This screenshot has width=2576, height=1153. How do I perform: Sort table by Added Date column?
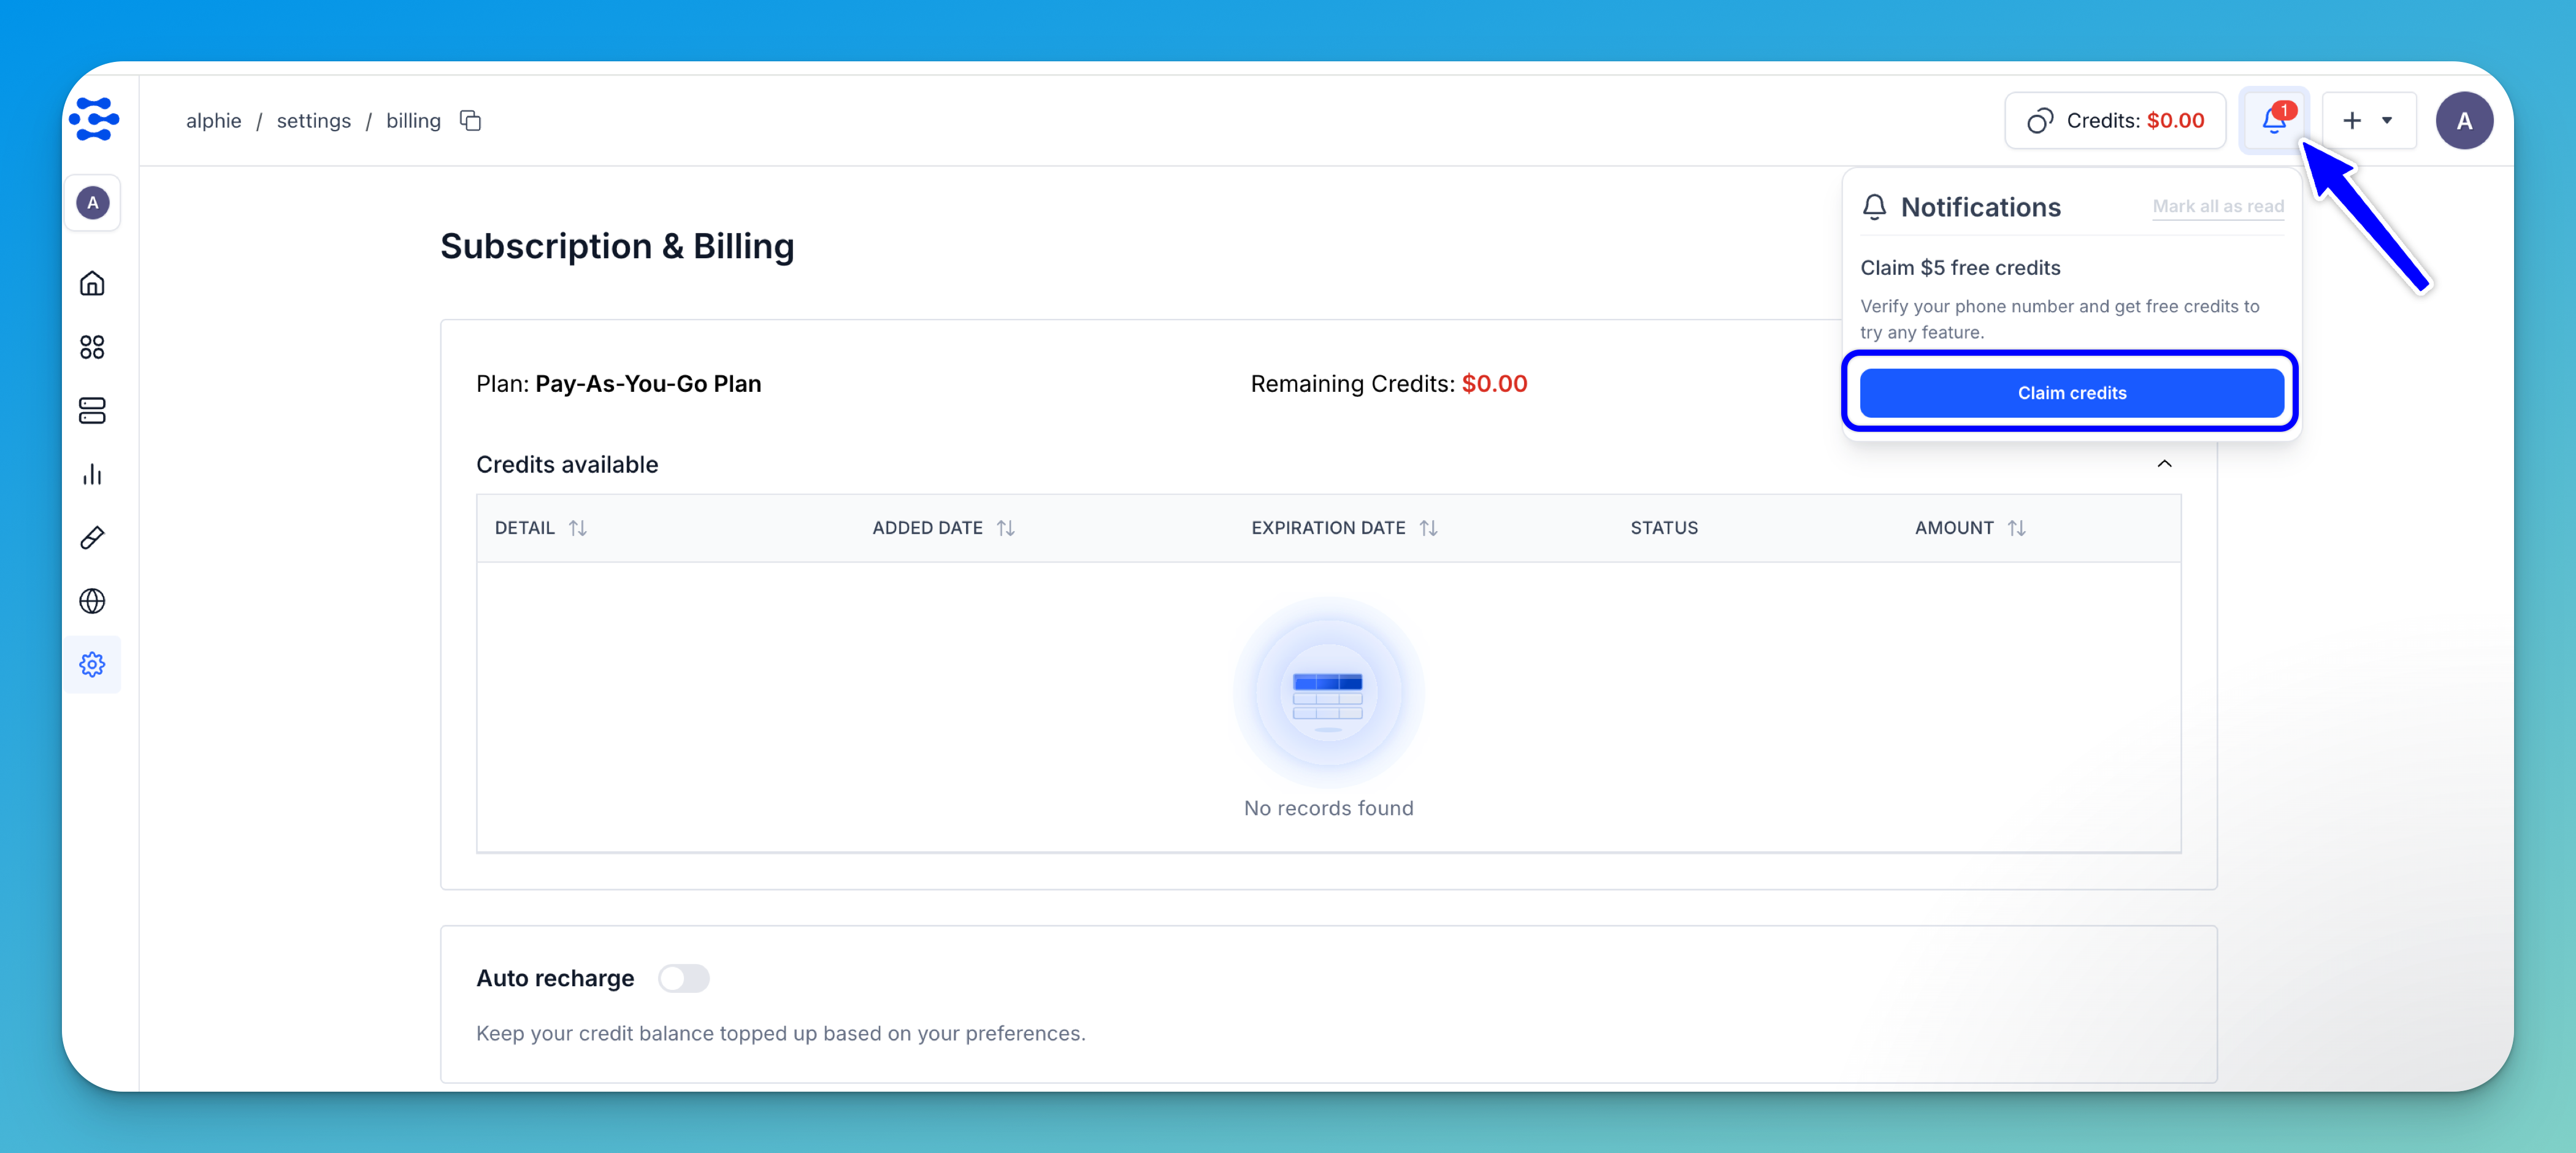1006,528
